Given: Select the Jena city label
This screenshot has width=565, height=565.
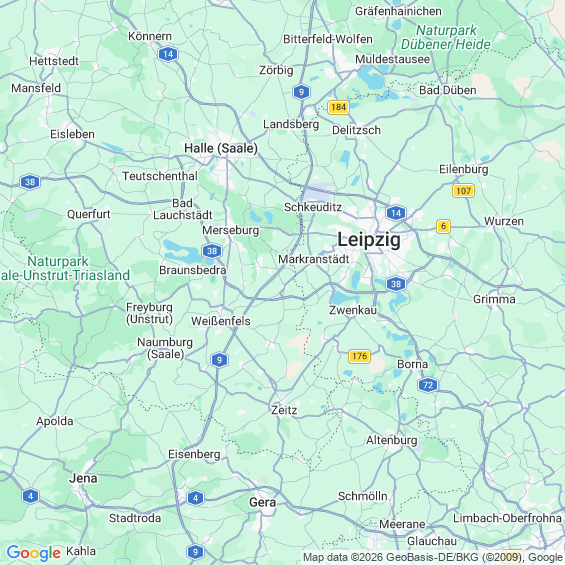Looking at the screenshot, I should 83,478.
